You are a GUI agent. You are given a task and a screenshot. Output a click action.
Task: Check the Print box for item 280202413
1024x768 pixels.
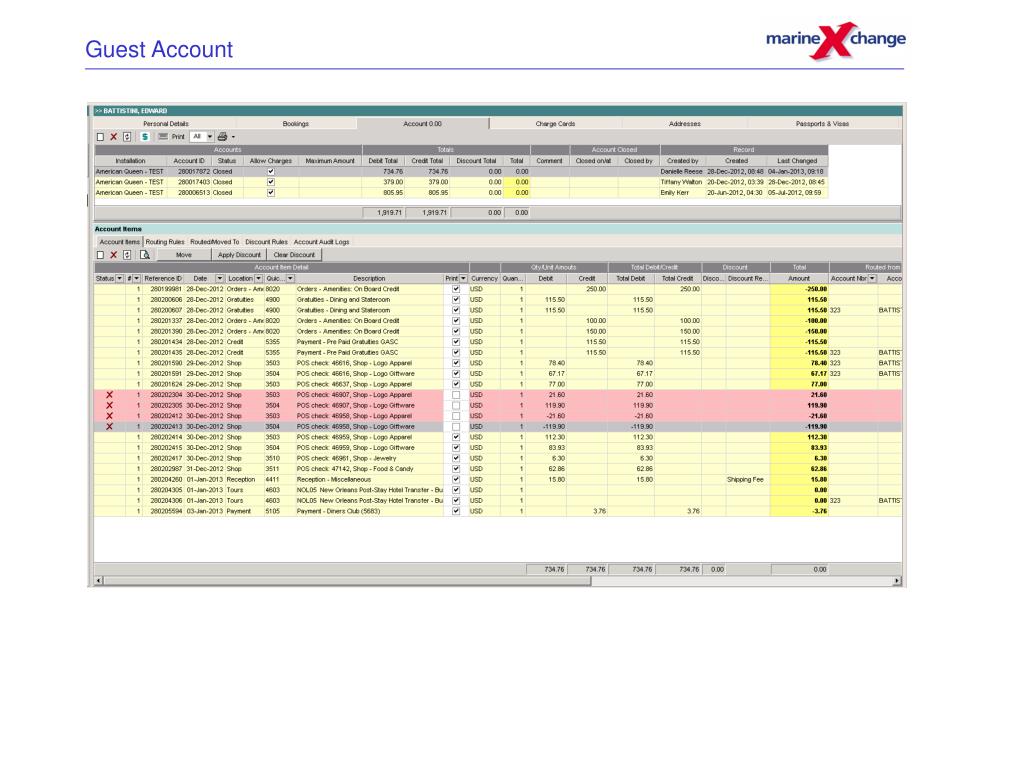coord(456,426)
